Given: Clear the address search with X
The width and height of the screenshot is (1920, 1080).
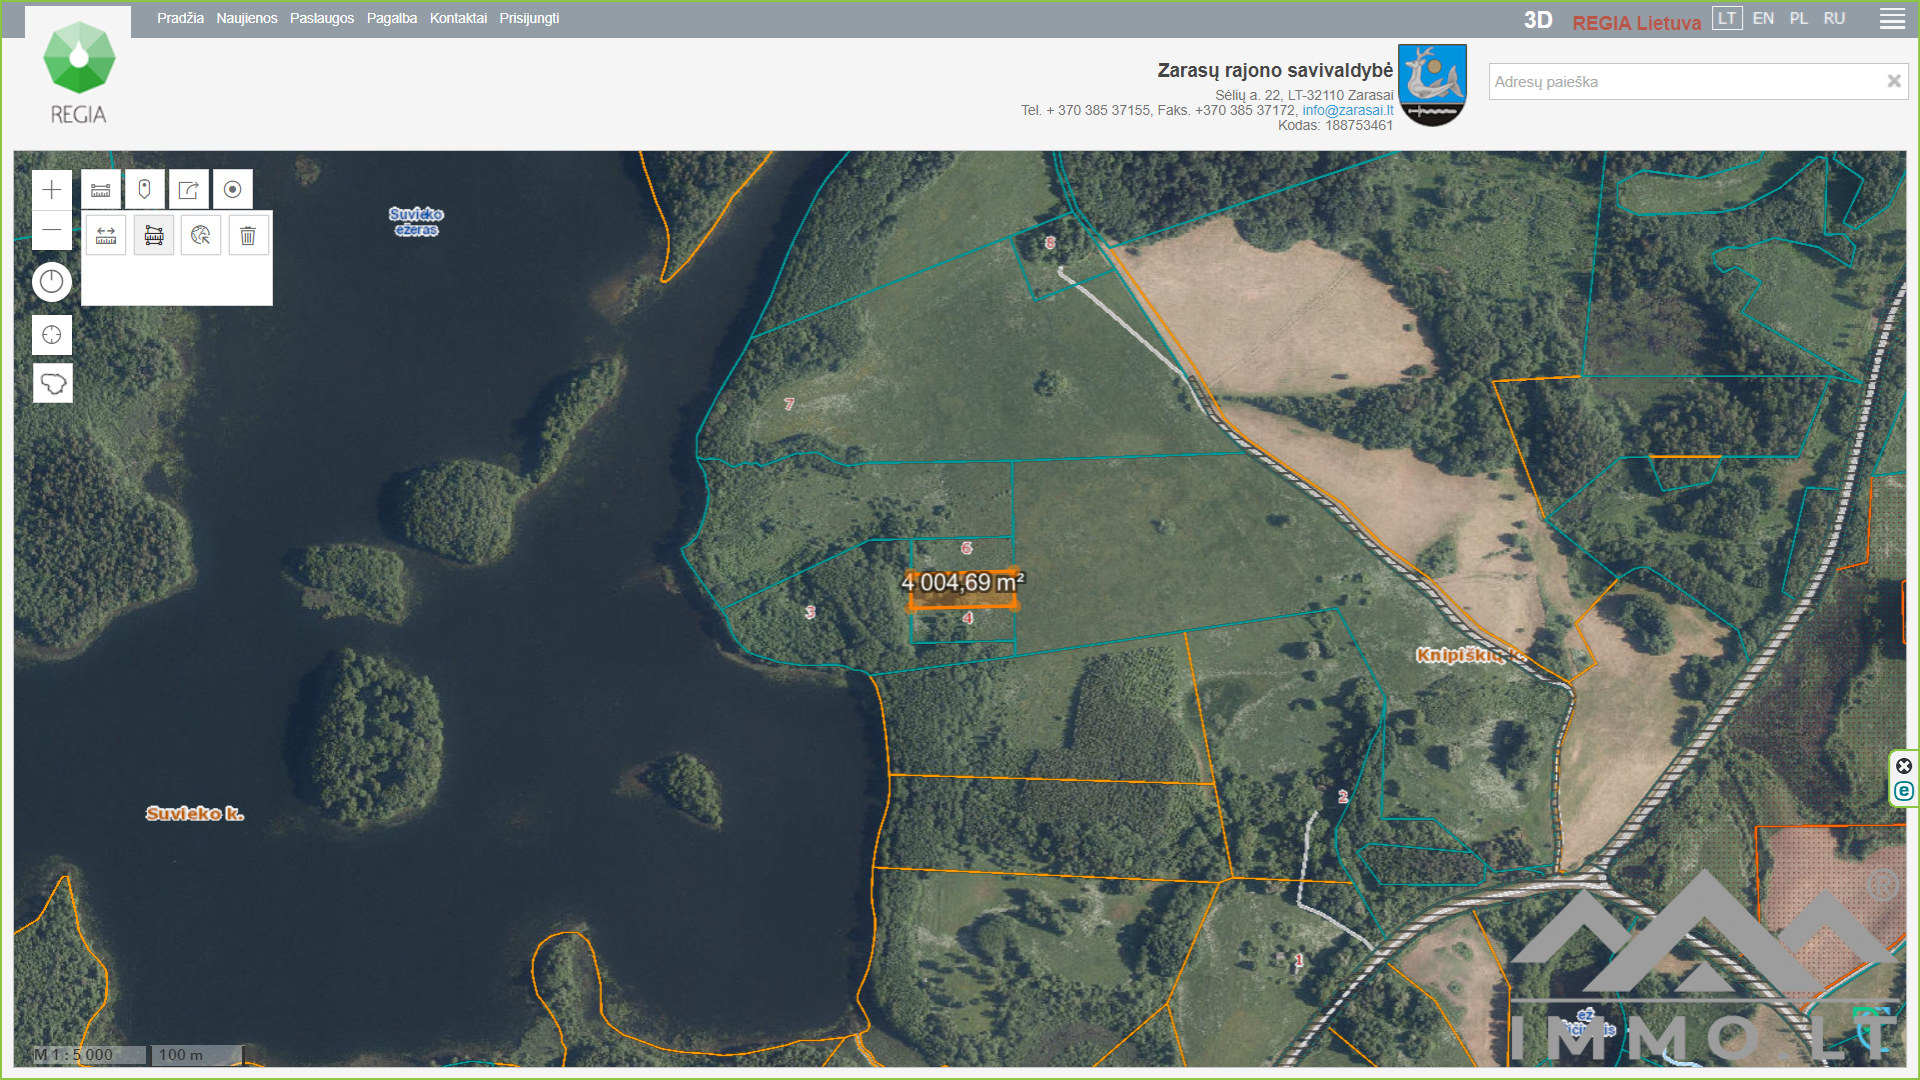Looking at the screenshot, I should point(1893,82).
